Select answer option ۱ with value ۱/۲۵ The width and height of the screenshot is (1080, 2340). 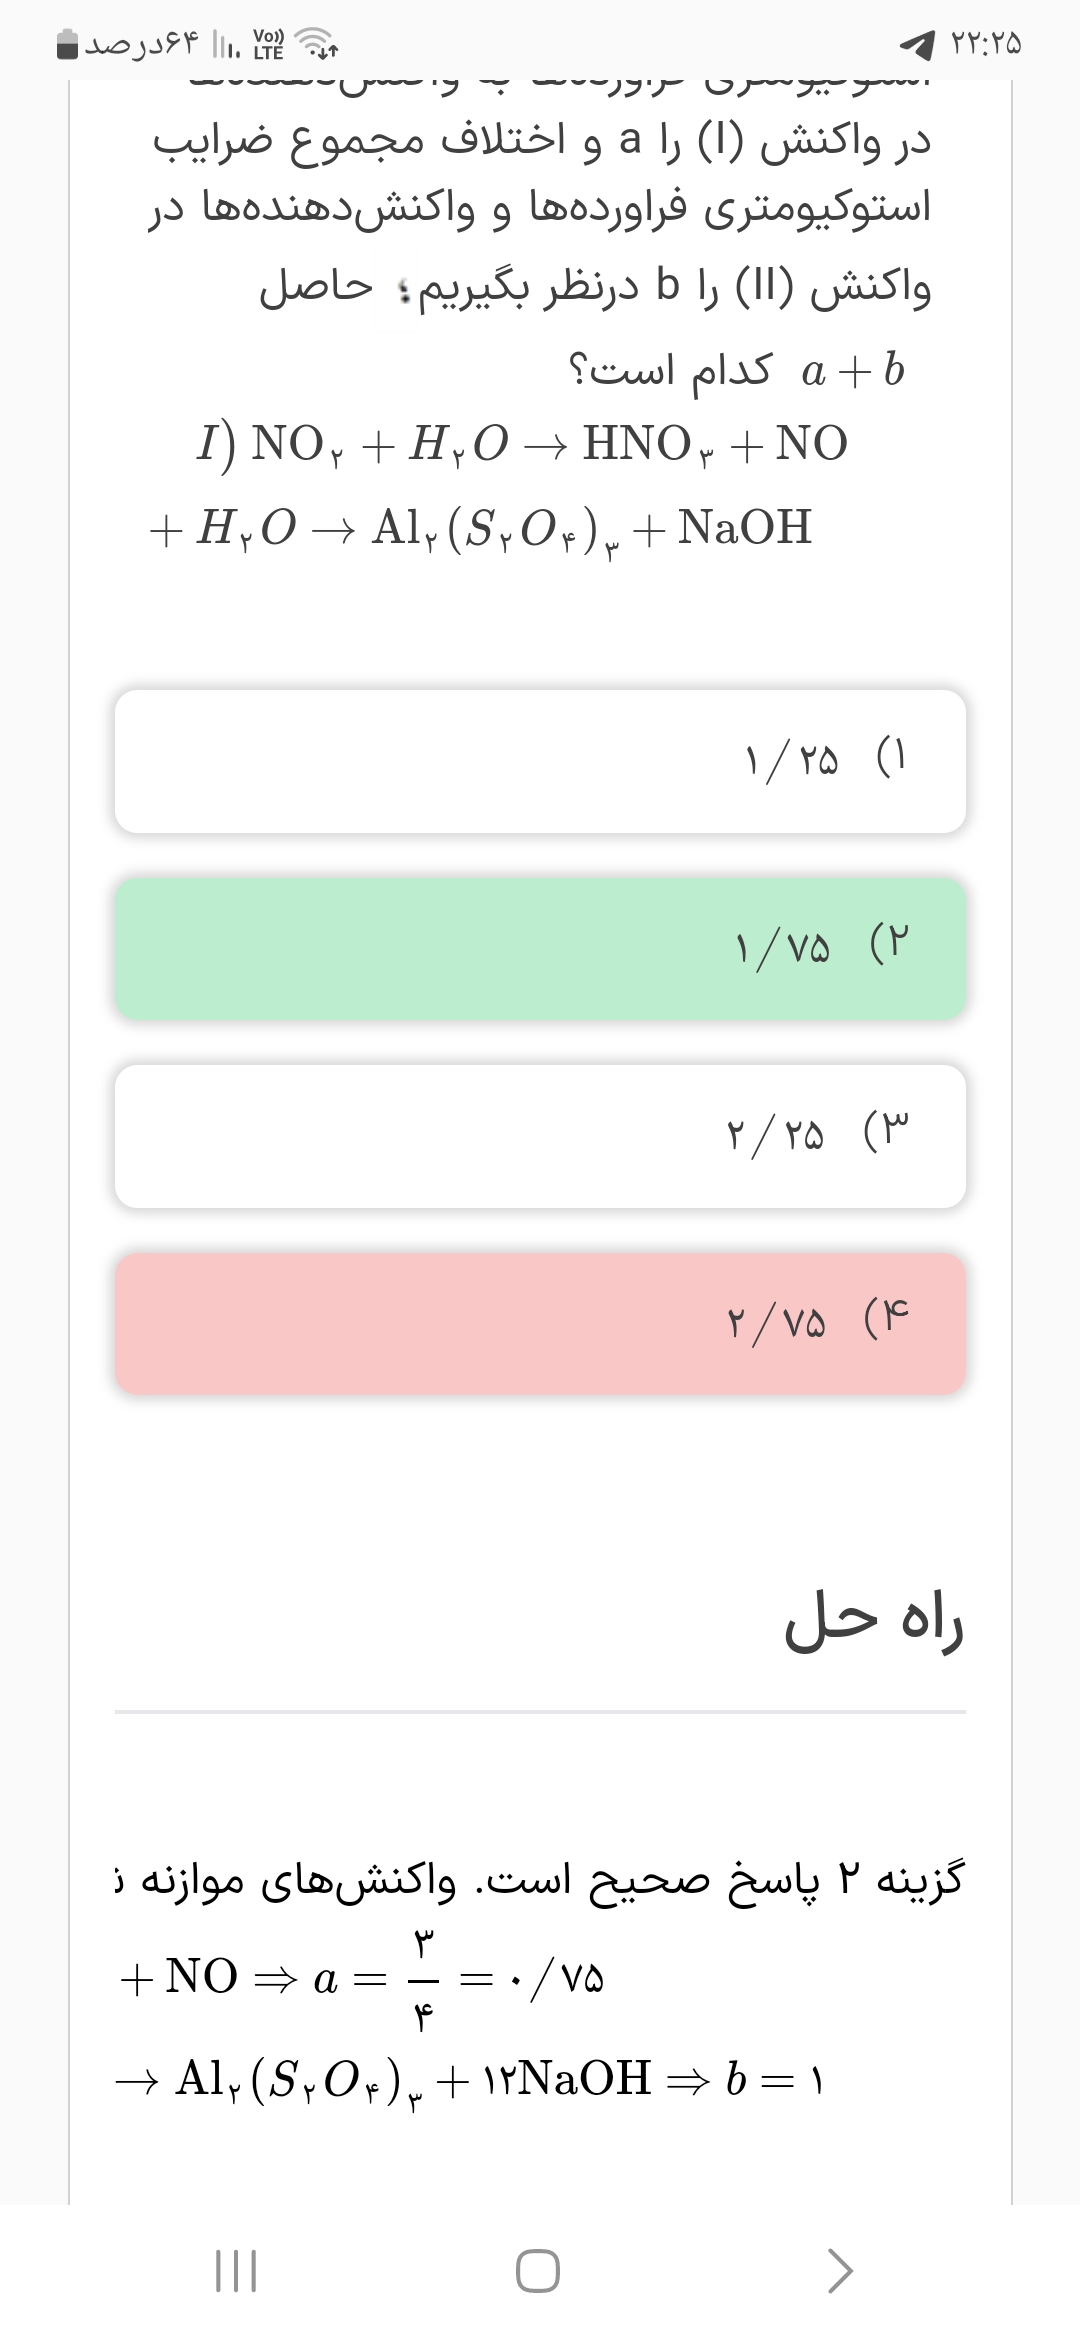pos(540,761)
